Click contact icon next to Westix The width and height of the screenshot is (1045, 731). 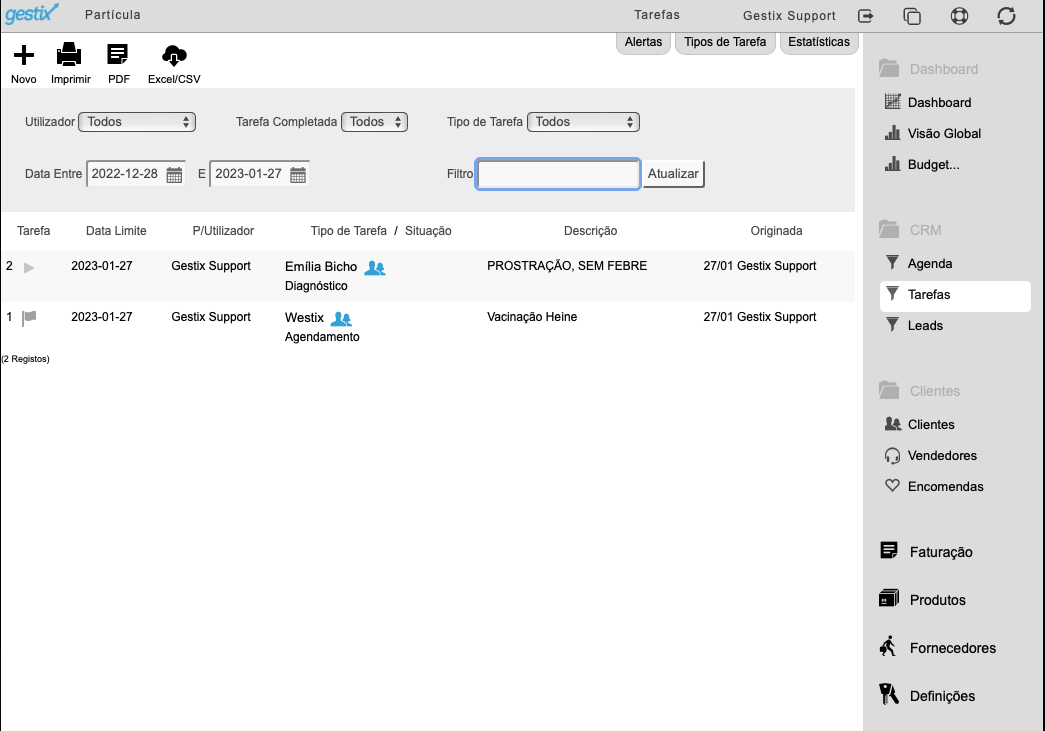pos(341,319)
